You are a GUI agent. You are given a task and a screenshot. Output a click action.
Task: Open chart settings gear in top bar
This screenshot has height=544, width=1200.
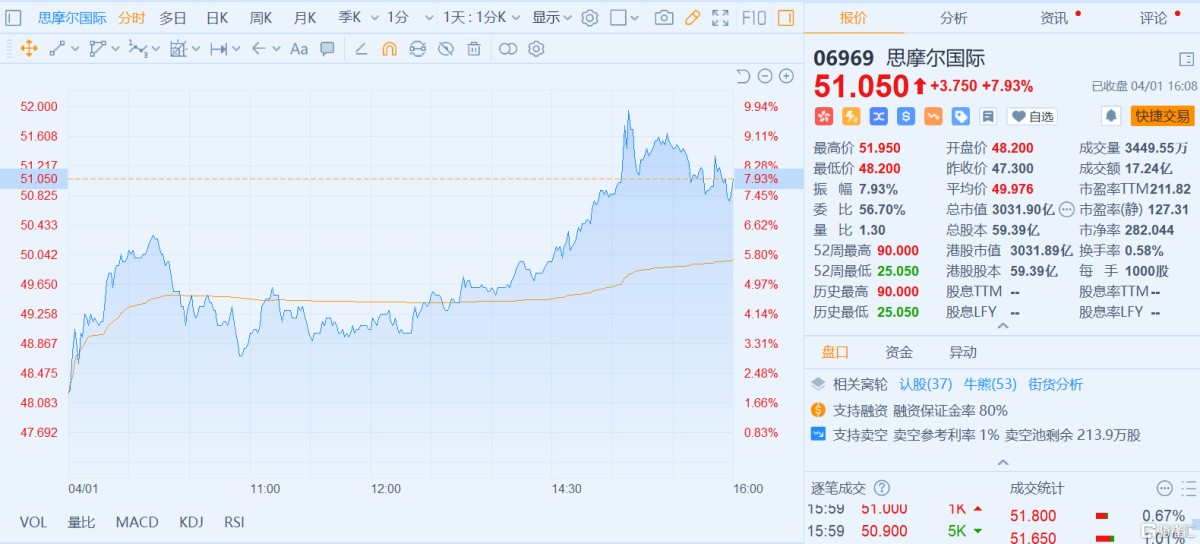point(590,17)
